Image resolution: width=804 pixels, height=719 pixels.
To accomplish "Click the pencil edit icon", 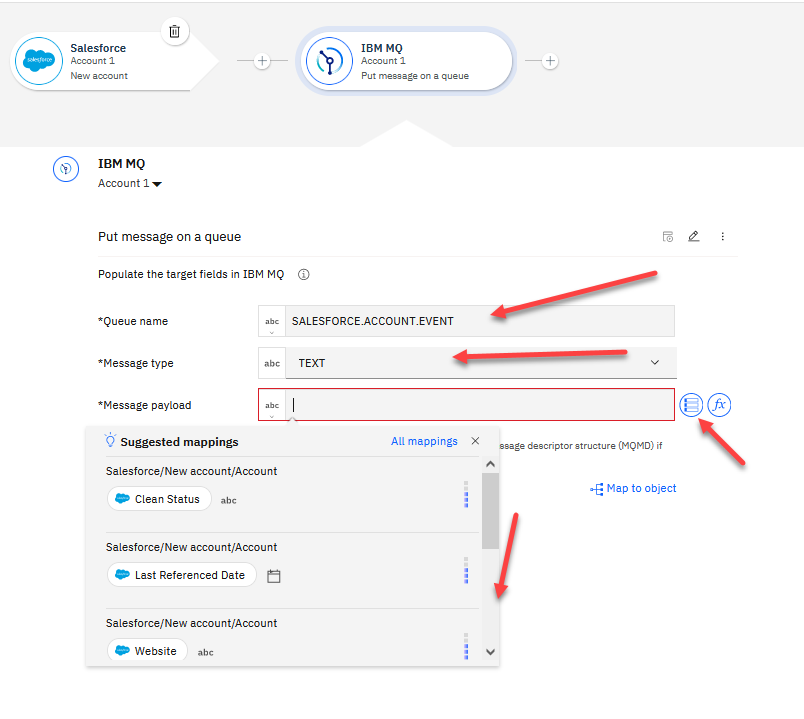I will tap(694, 237).
